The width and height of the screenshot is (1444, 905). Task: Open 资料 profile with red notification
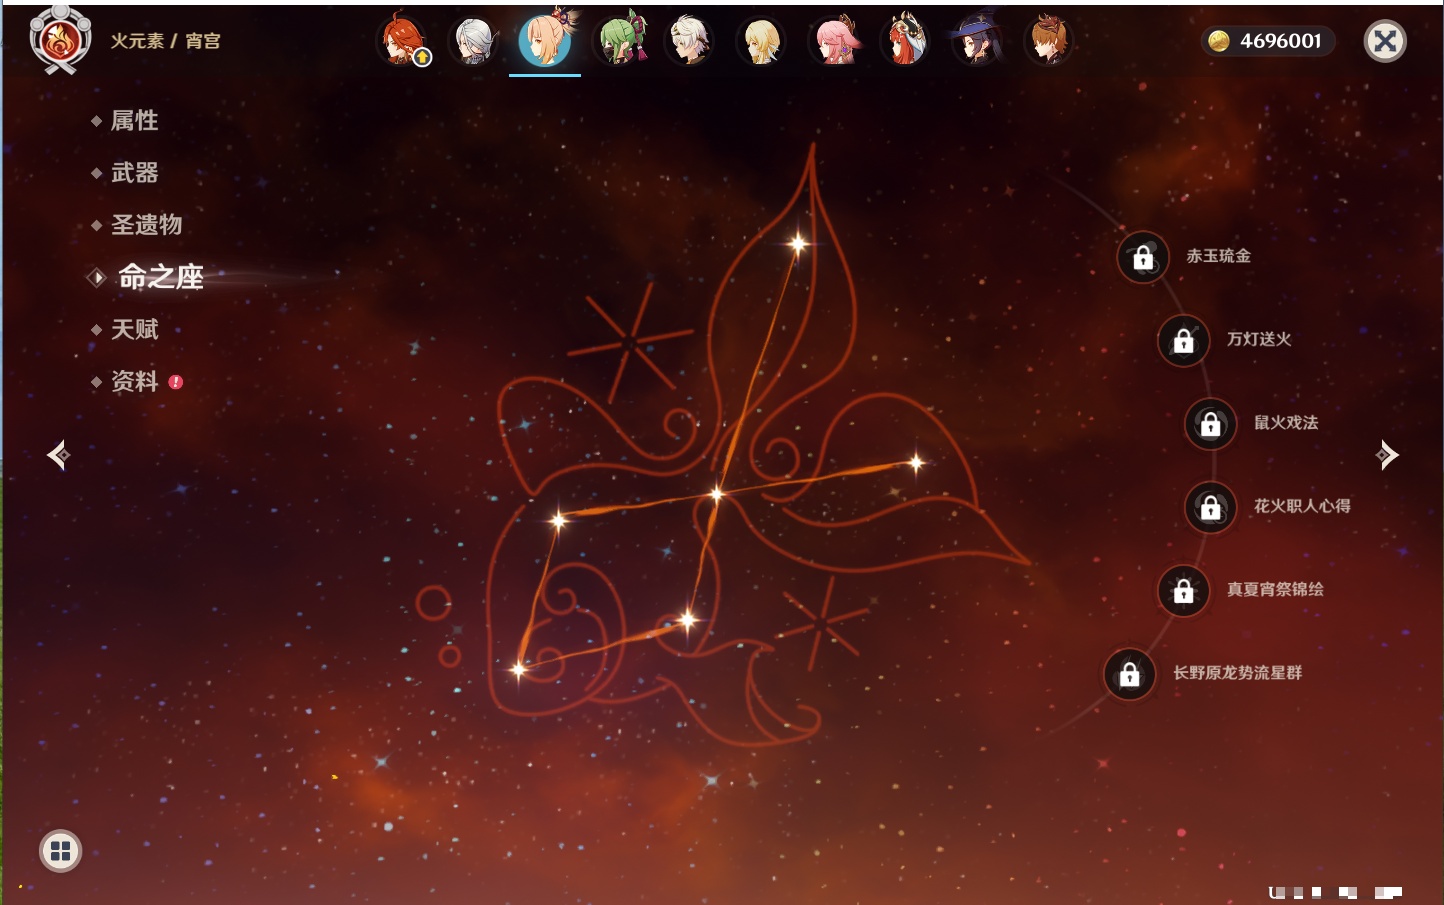click(x=136, y=381)
